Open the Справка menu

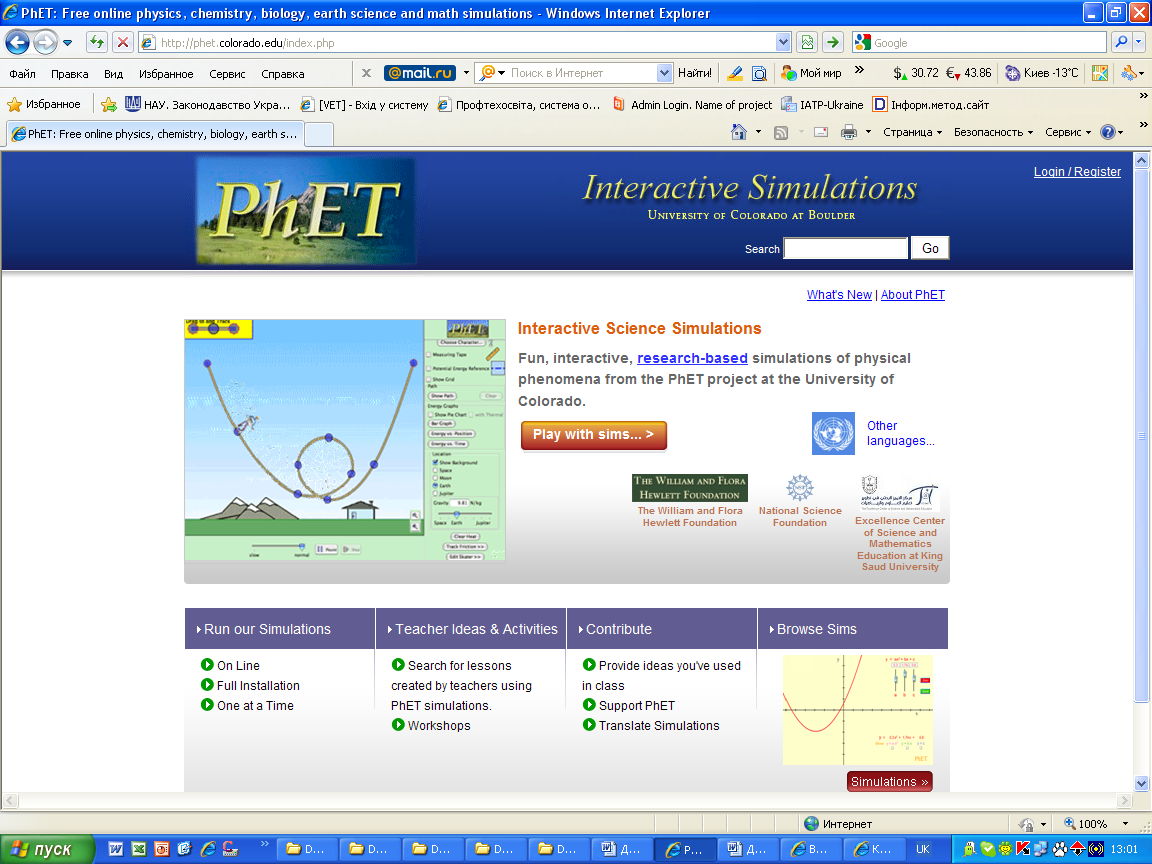(x=283, y=73)
